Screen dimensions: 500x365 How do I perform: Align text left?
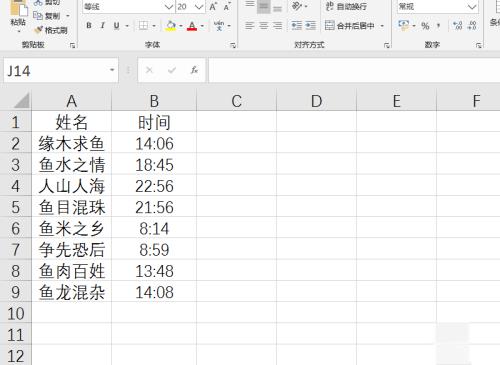(250, 25)
